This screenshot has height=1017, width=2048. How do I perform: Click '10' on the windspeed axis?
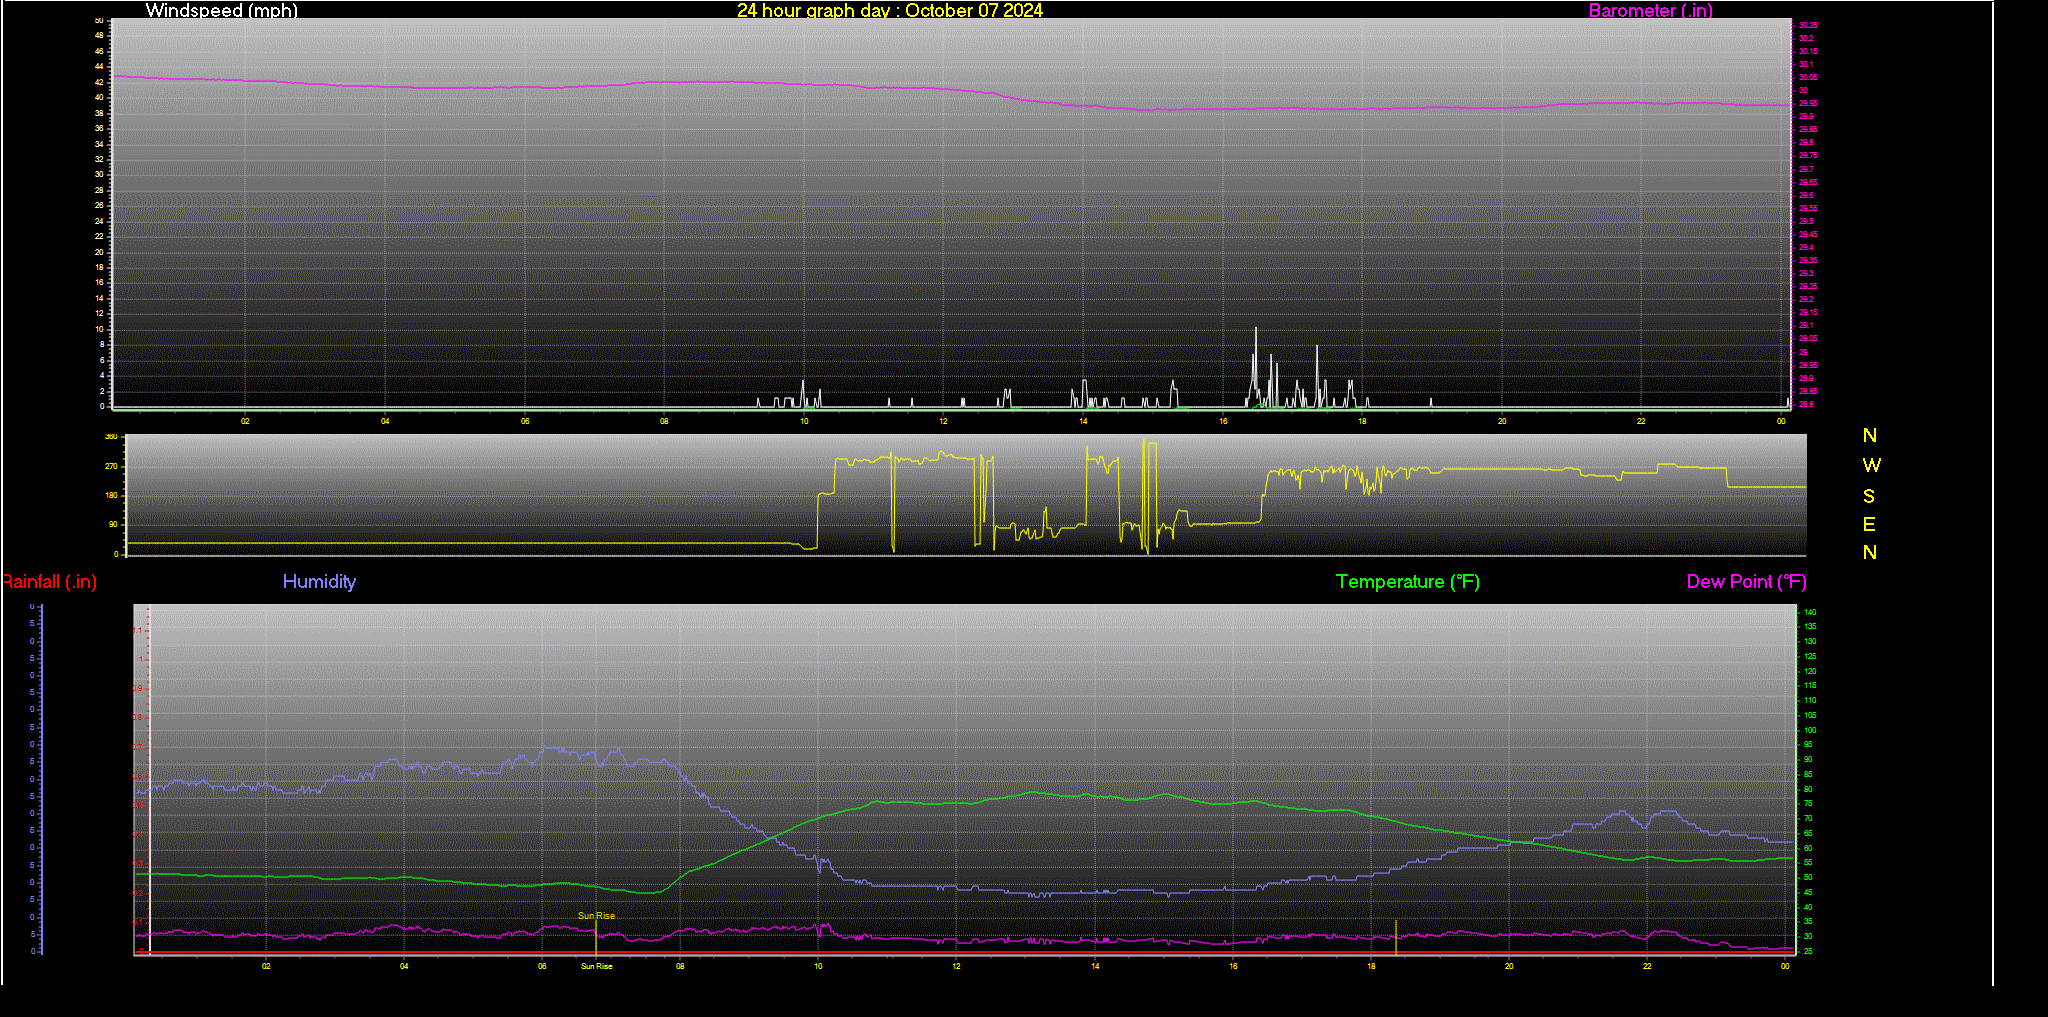[x=99, y=329]
